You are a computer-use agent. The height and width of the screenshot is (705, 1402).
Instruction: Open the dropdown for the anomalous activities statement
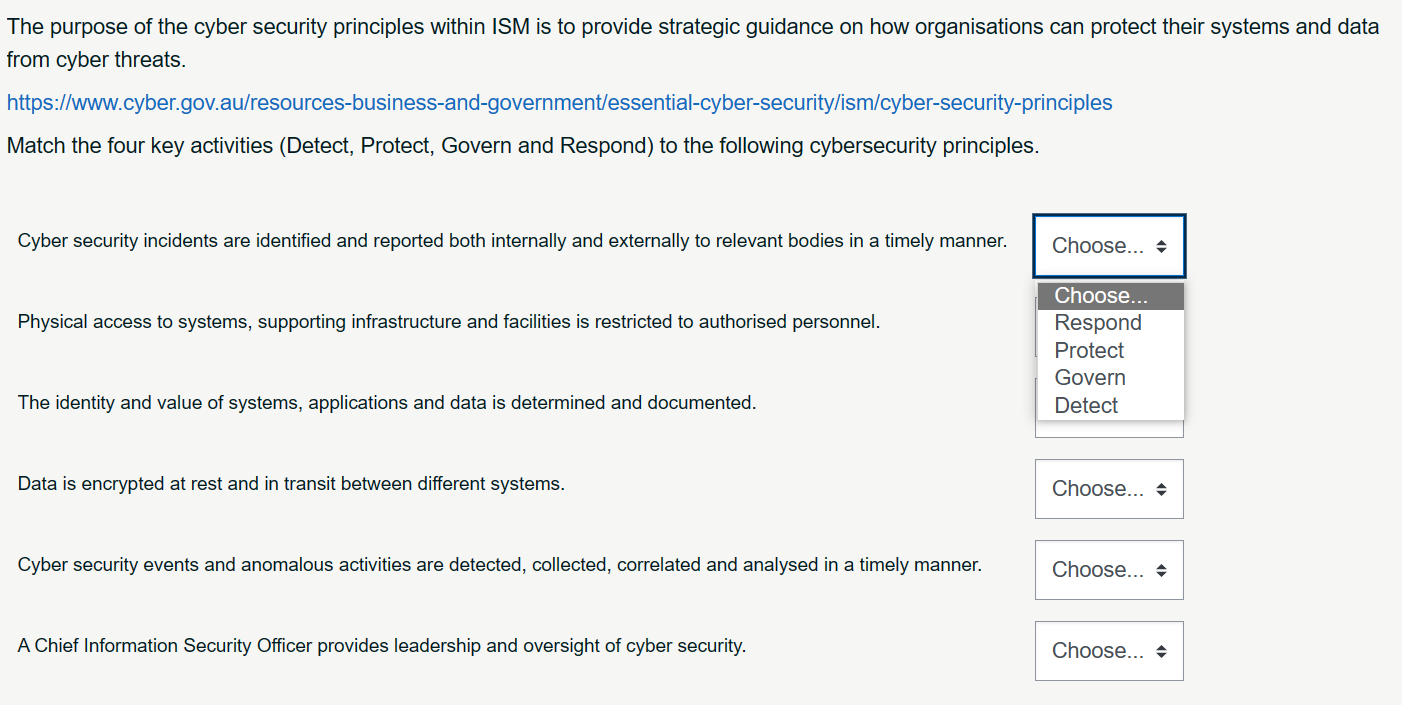(1109, 569)
